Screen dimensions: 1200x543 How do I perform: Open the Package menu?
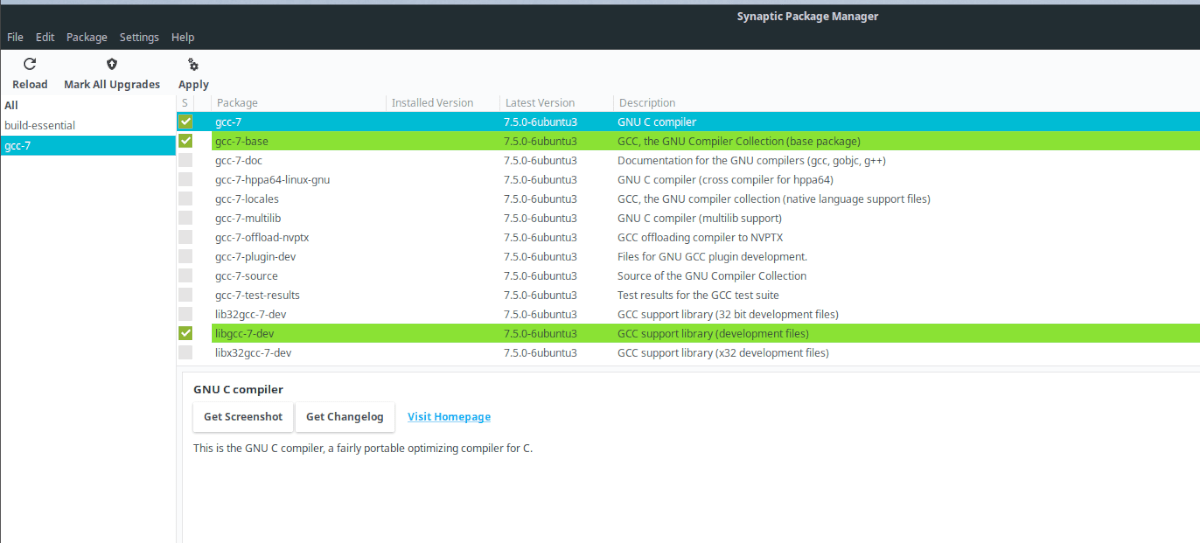point(86,37)
